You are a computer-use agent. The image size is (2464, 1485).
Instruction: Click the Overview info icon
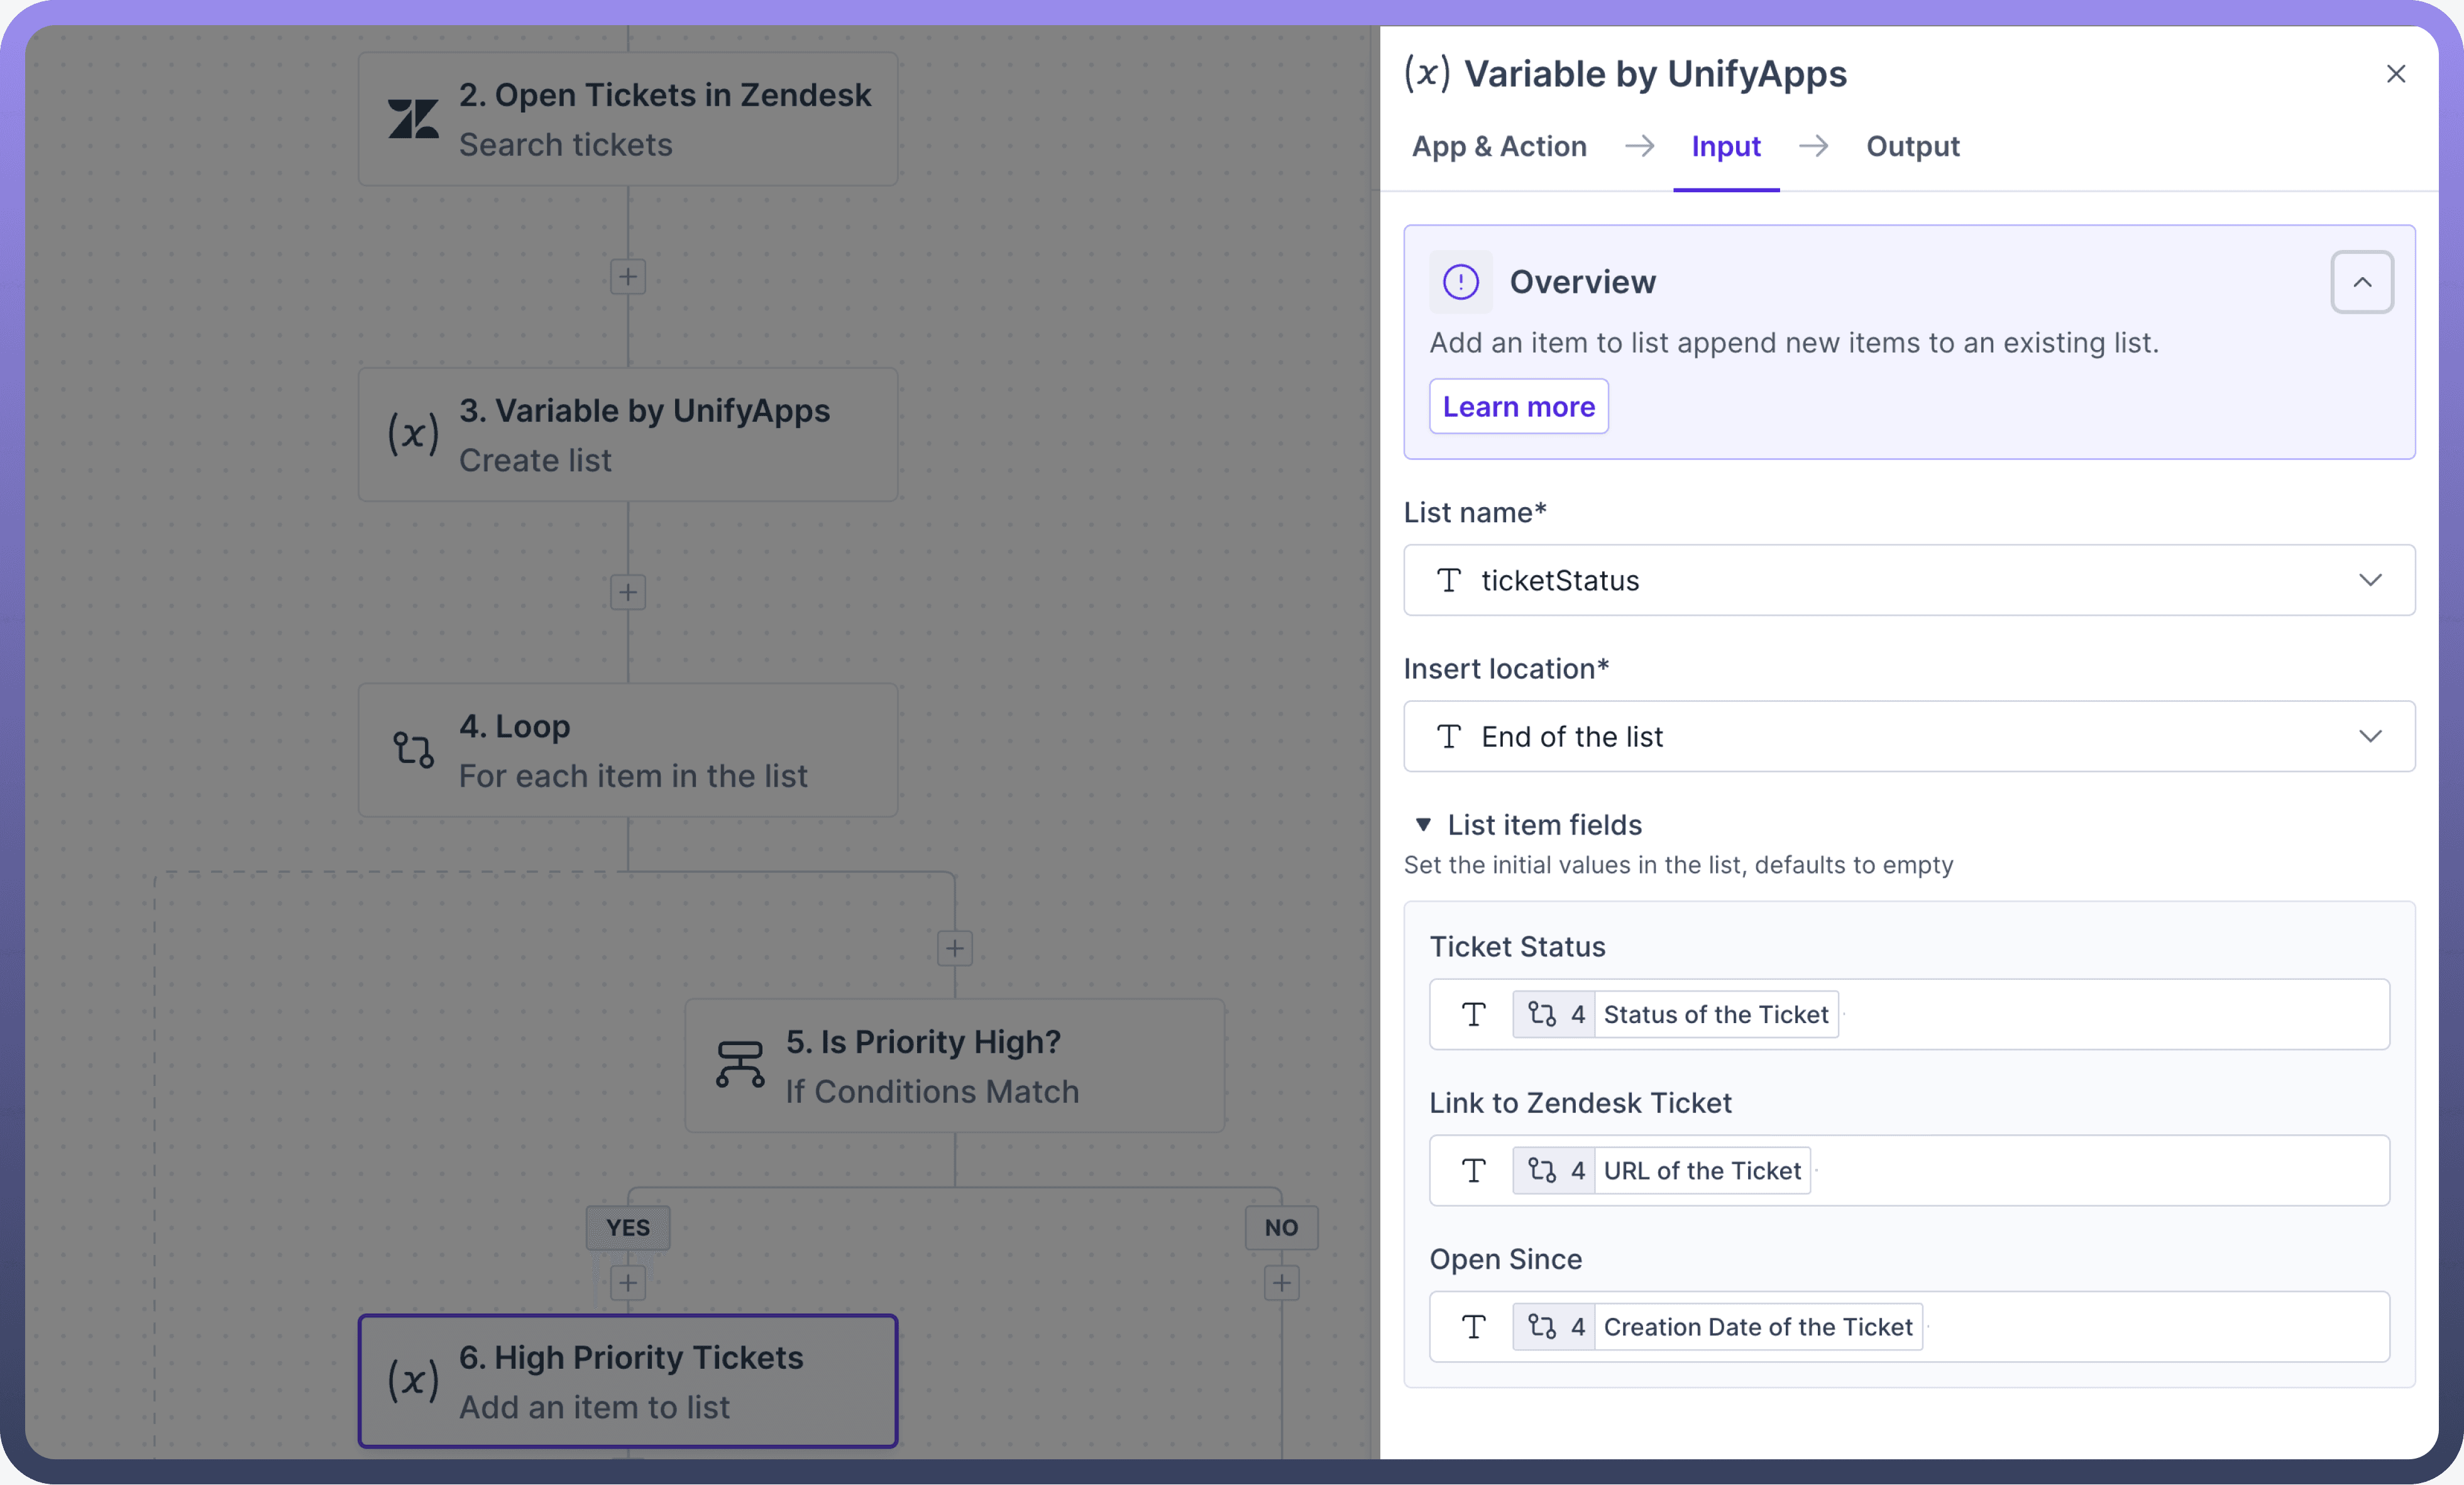click(1461, 282)
